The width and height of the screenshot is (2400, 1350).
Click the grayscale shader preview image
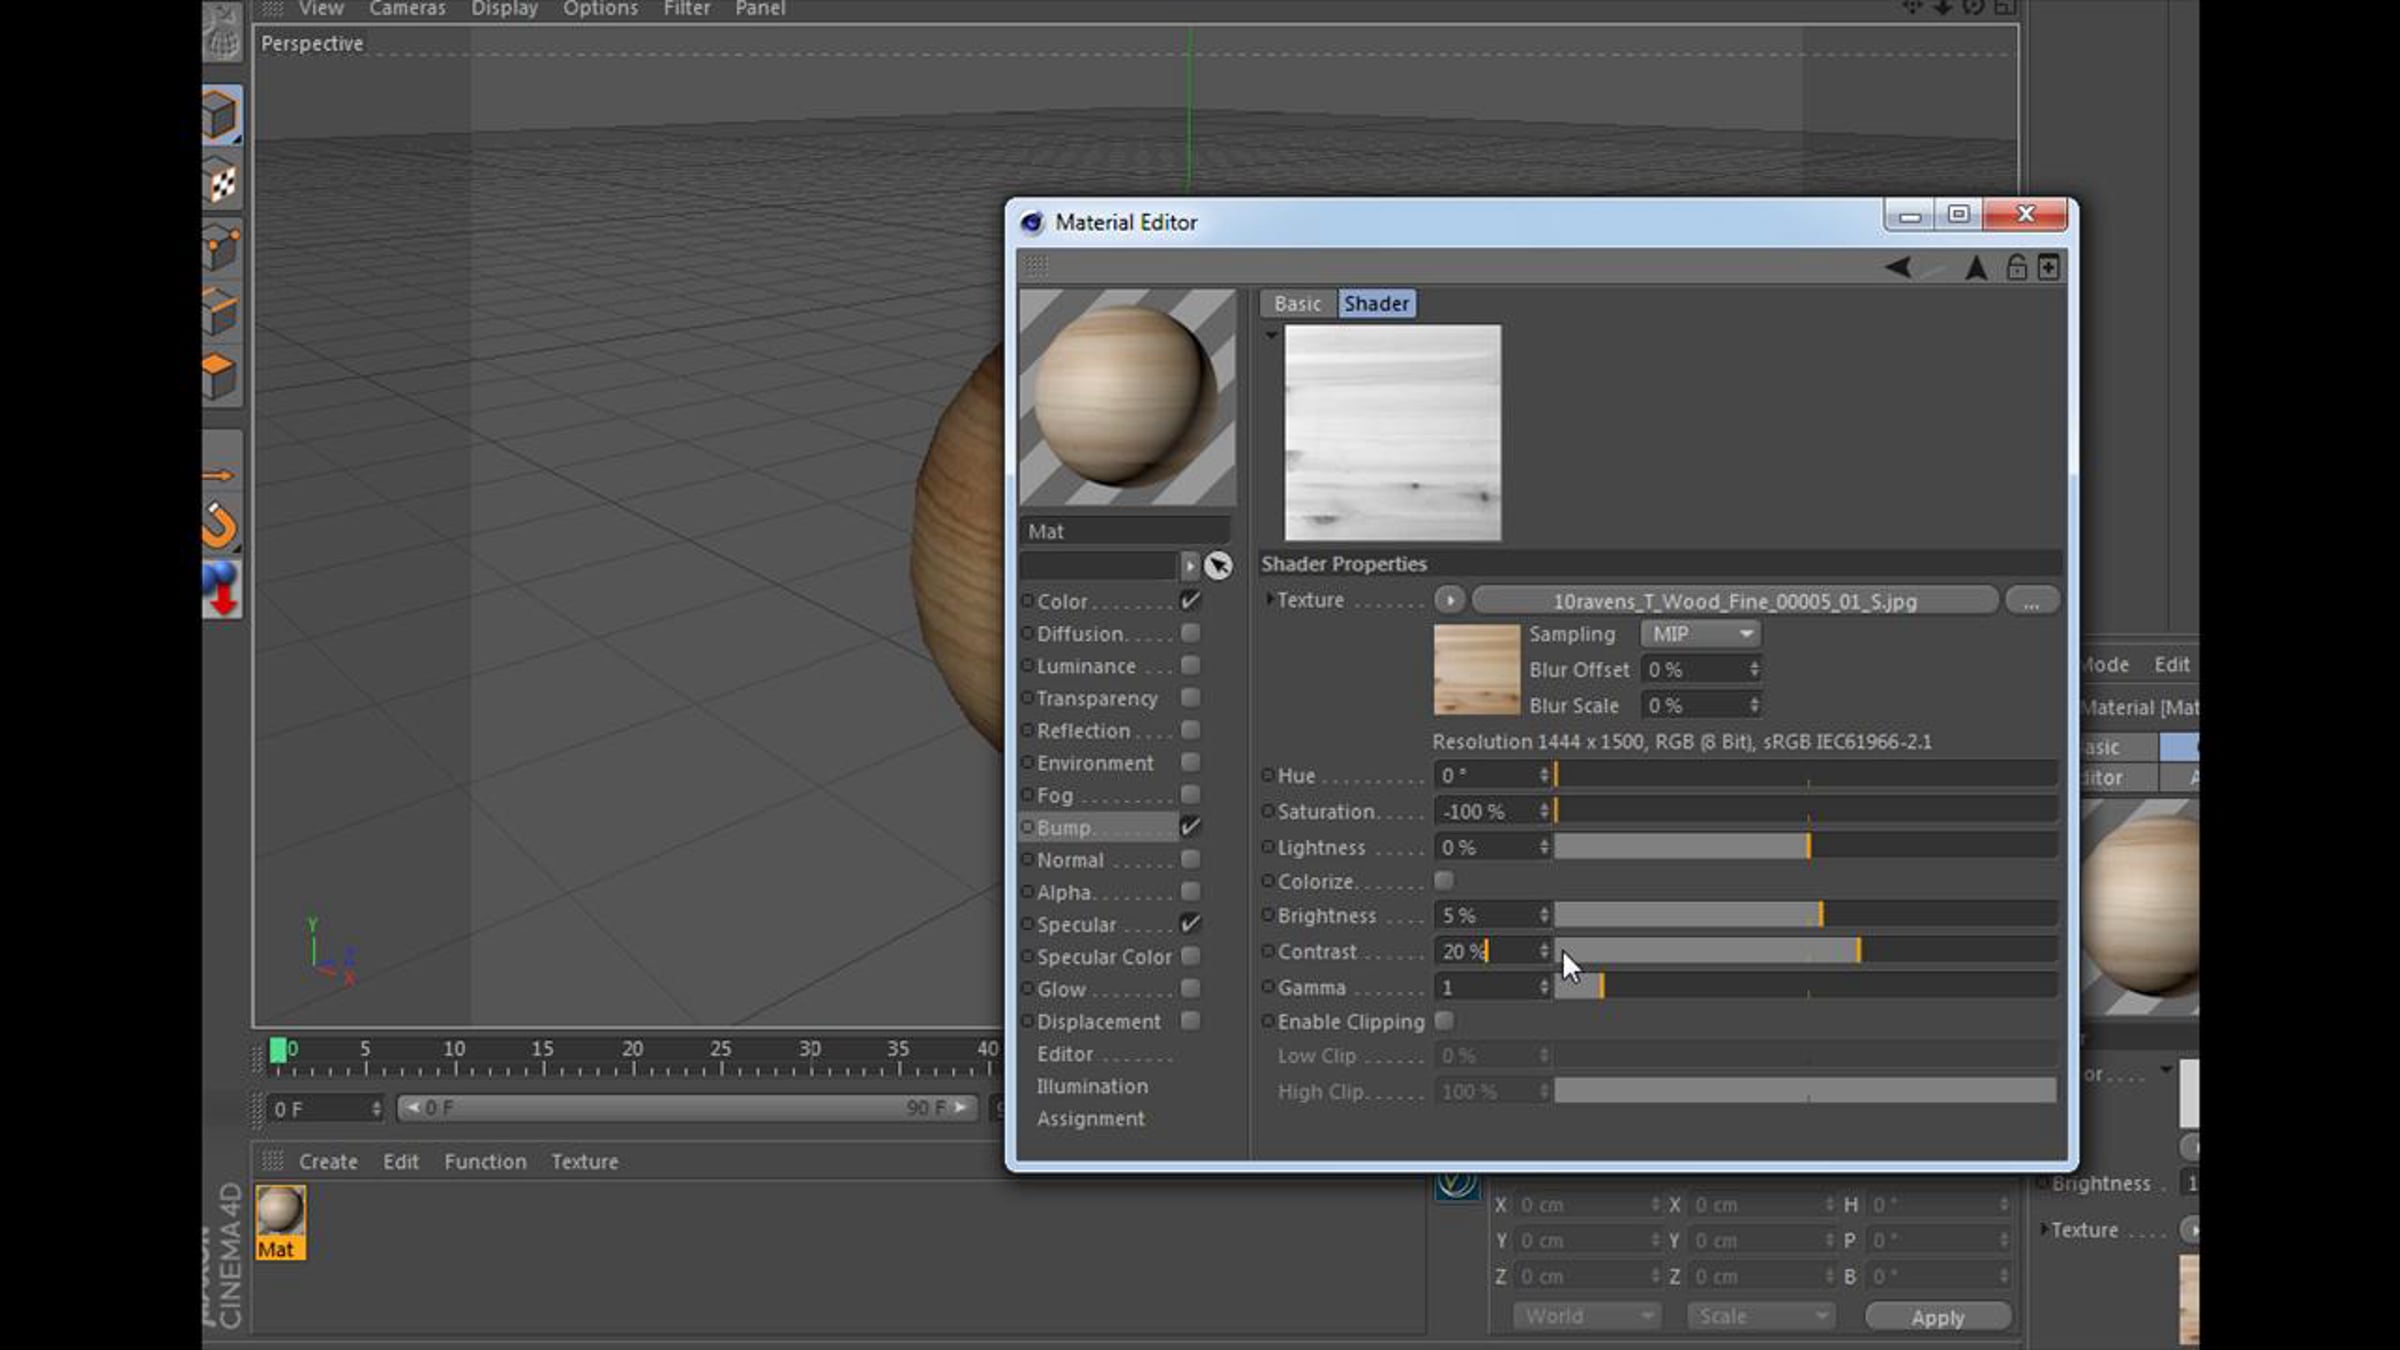click(x=1392, y=432)
